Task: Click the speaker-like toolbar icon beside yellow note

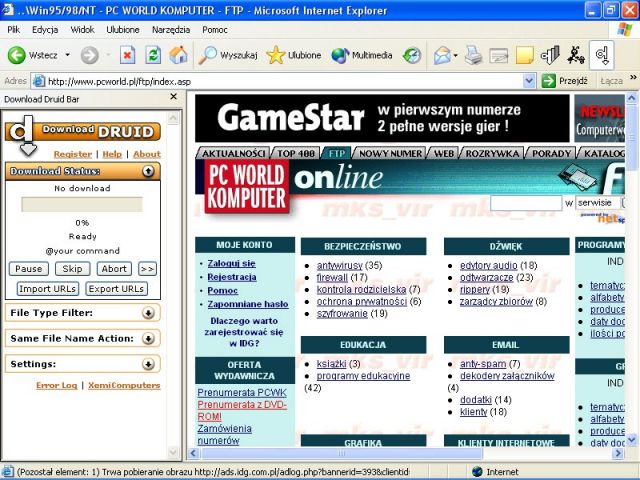Action: click(550, 55)
